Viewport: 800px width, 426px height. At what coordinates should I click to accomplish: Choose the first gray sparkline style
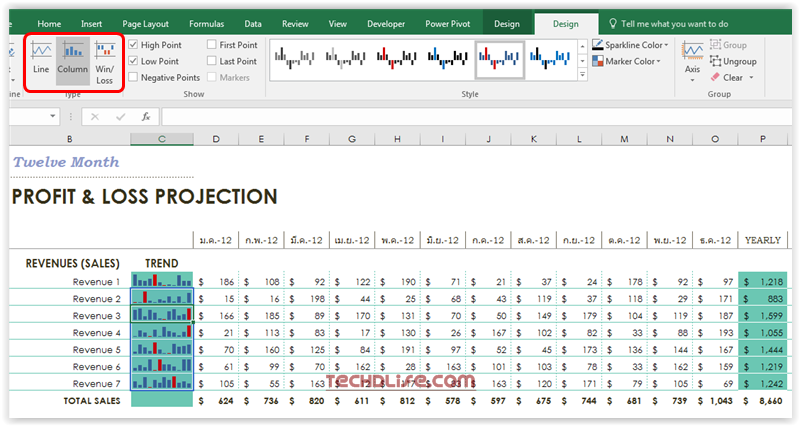coord(295,58)
